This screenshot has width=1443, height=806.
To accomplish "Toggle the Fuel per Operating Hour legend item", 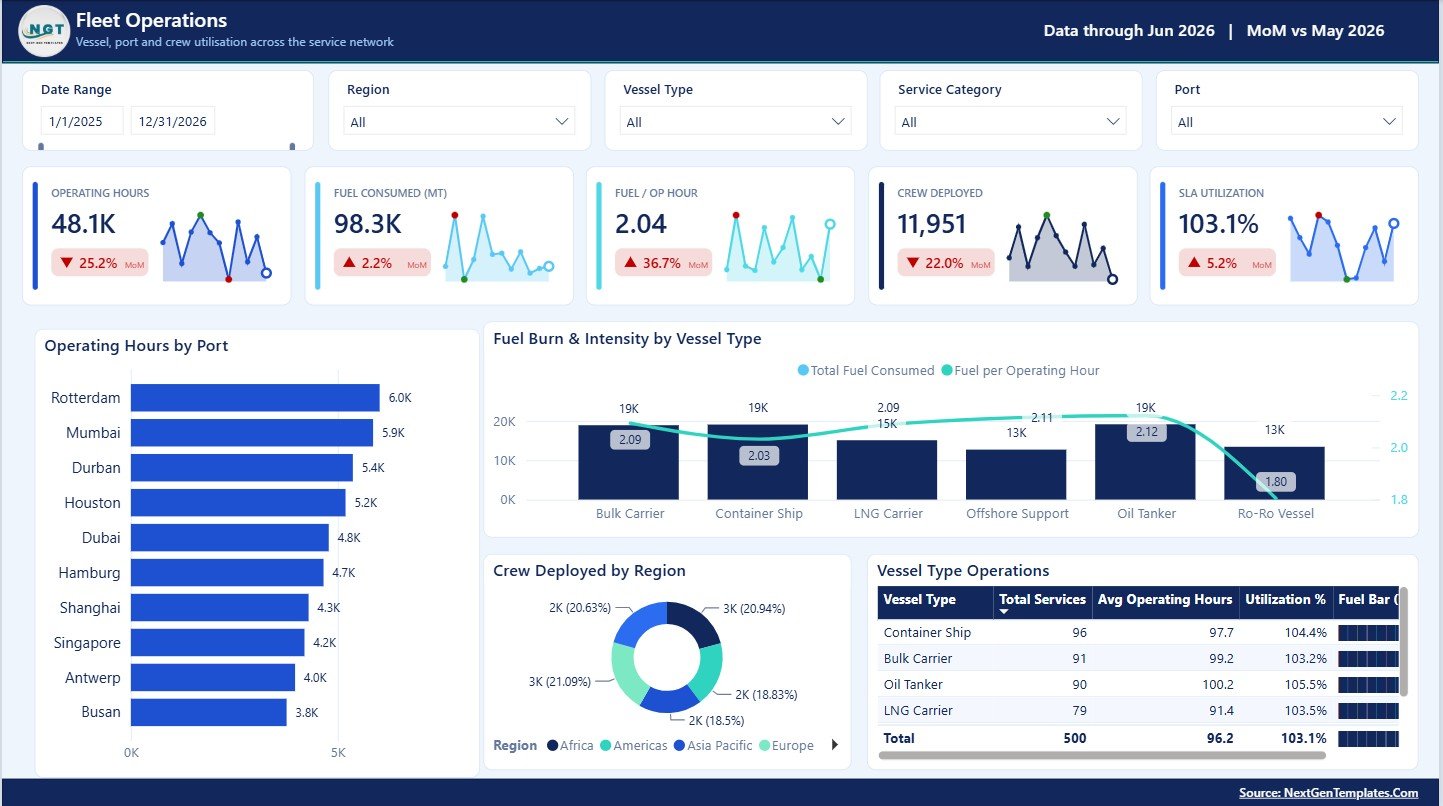I will (1020, 370).
